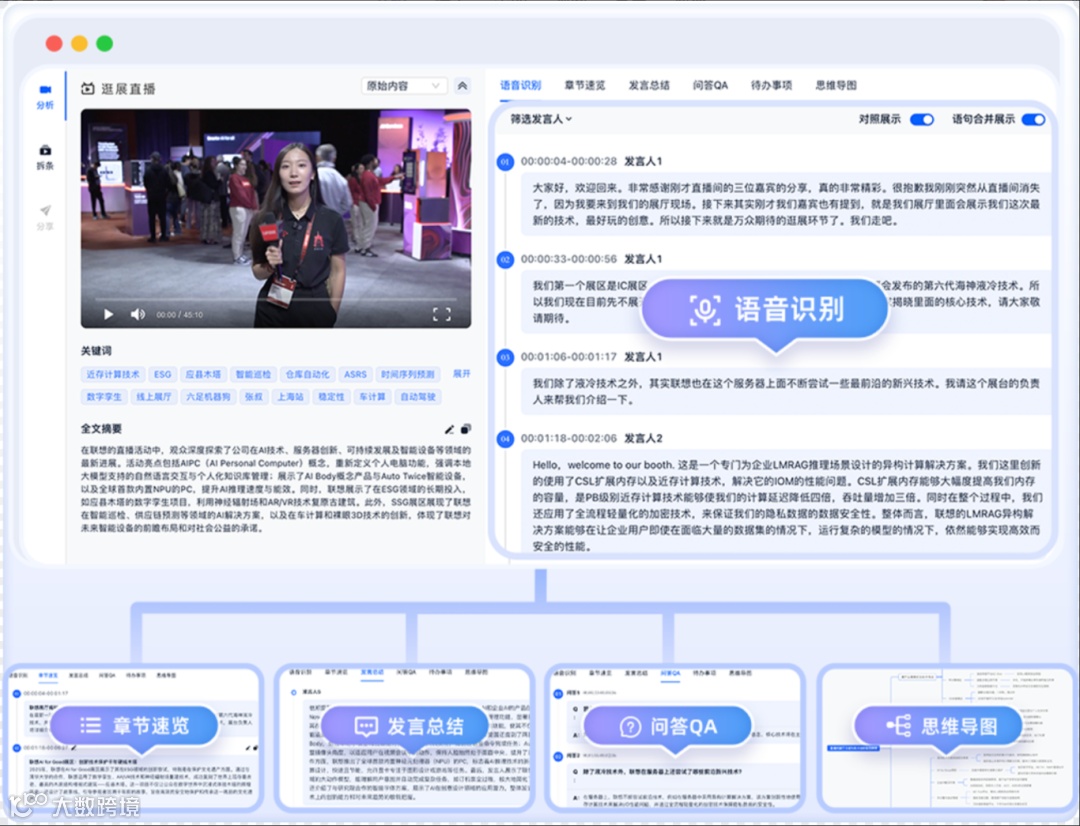Viewport: 1080px width, 826px height.
Task: Collapse the video panel with double-chevron button
Action: [x=462, y=86]
